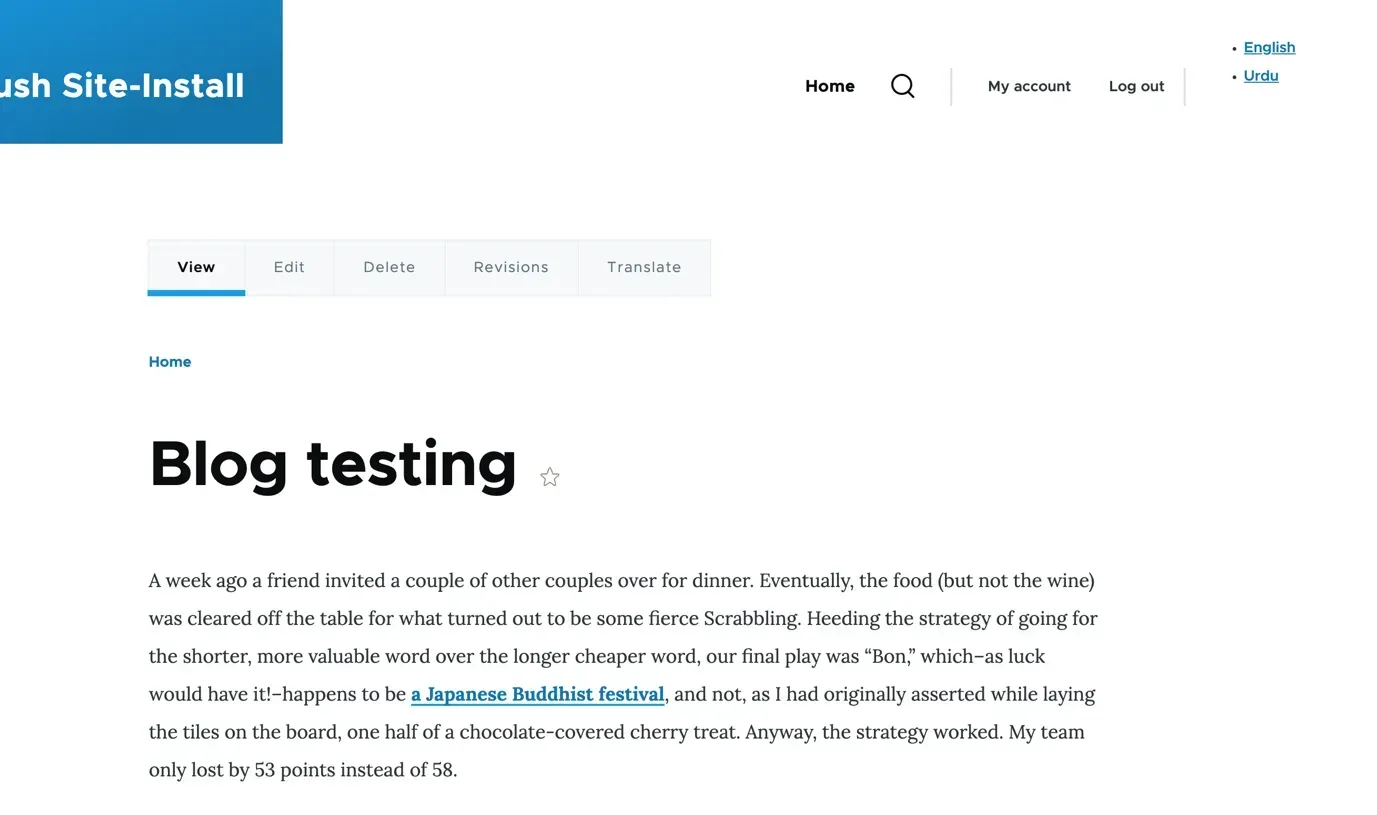Click the opening words "A week ago"
The image size is (1377, 815).
click(x=198, y=580)
